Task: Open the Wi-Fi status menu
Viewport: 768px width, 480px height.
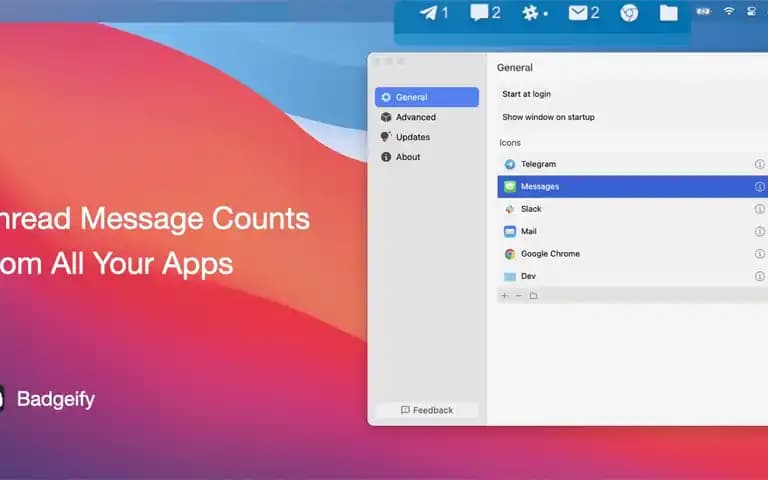Action: [x=729, y=11]
